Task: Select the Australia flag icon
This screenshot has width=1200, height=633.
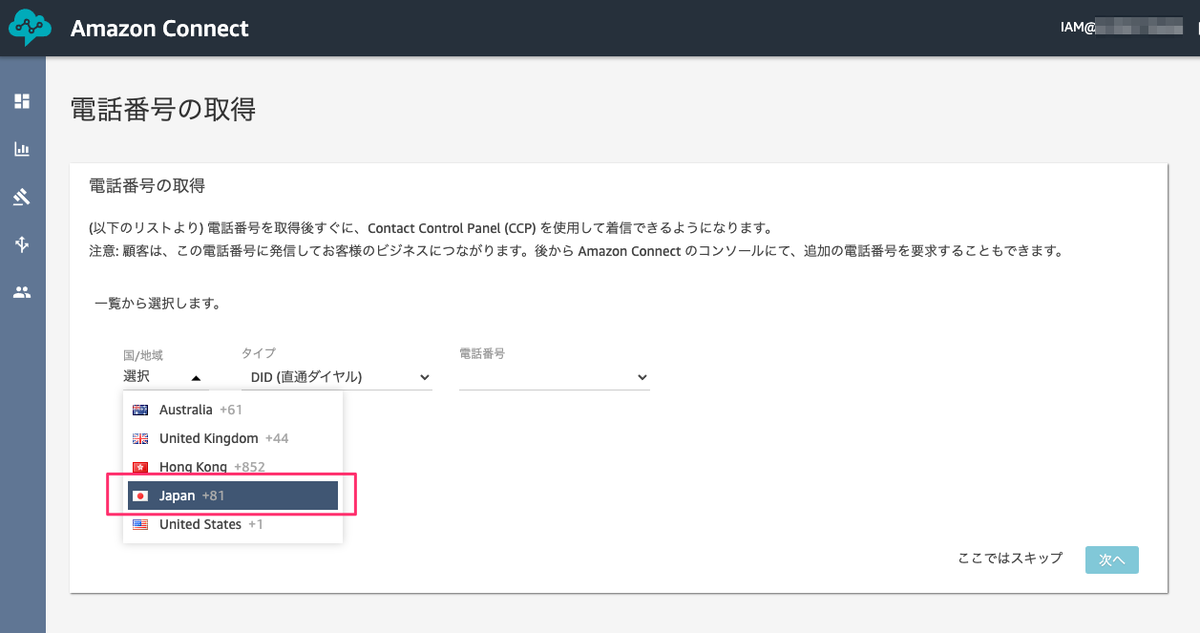Action: pos(140,410)
